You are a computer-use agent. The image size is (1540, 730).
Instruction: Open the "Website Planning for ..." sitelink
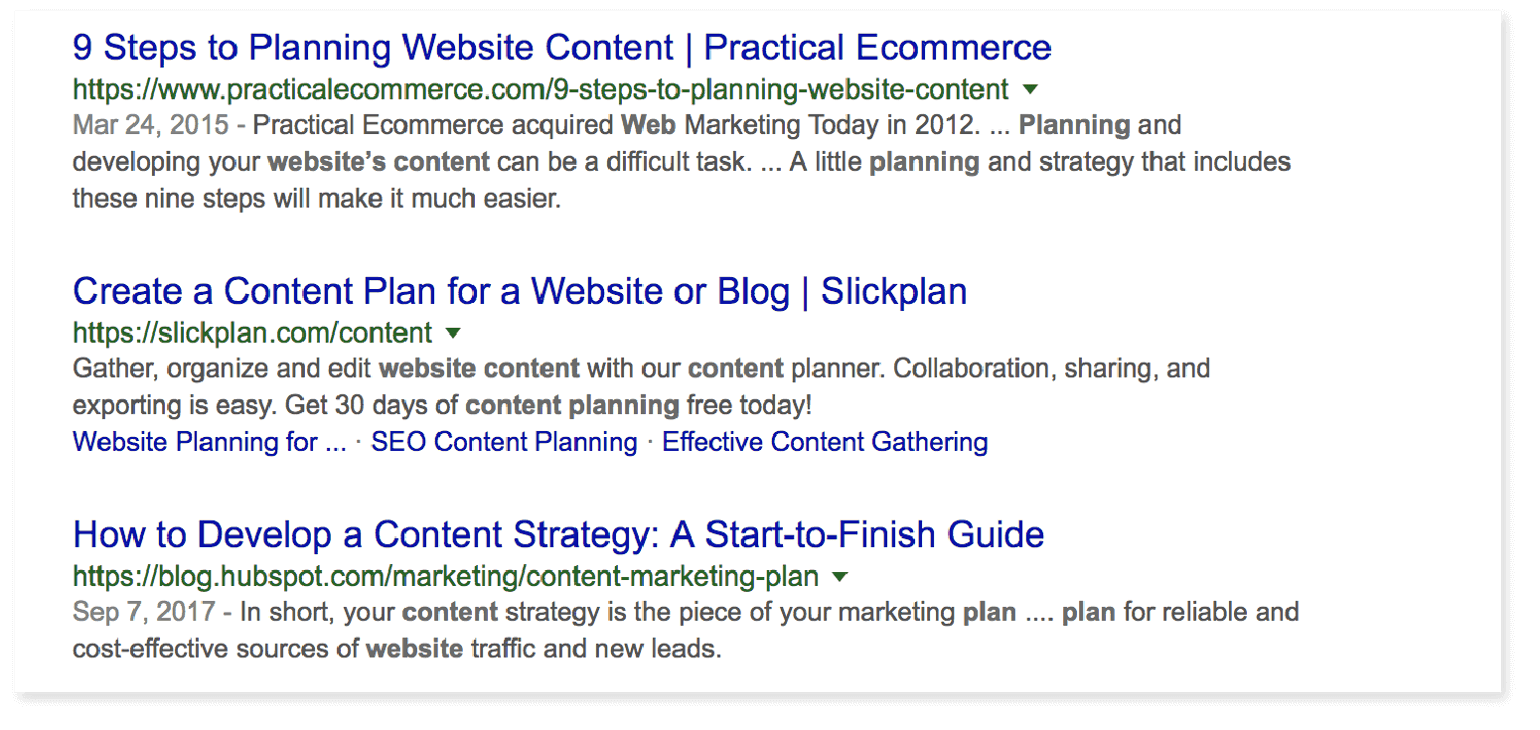tap(206, 441)
